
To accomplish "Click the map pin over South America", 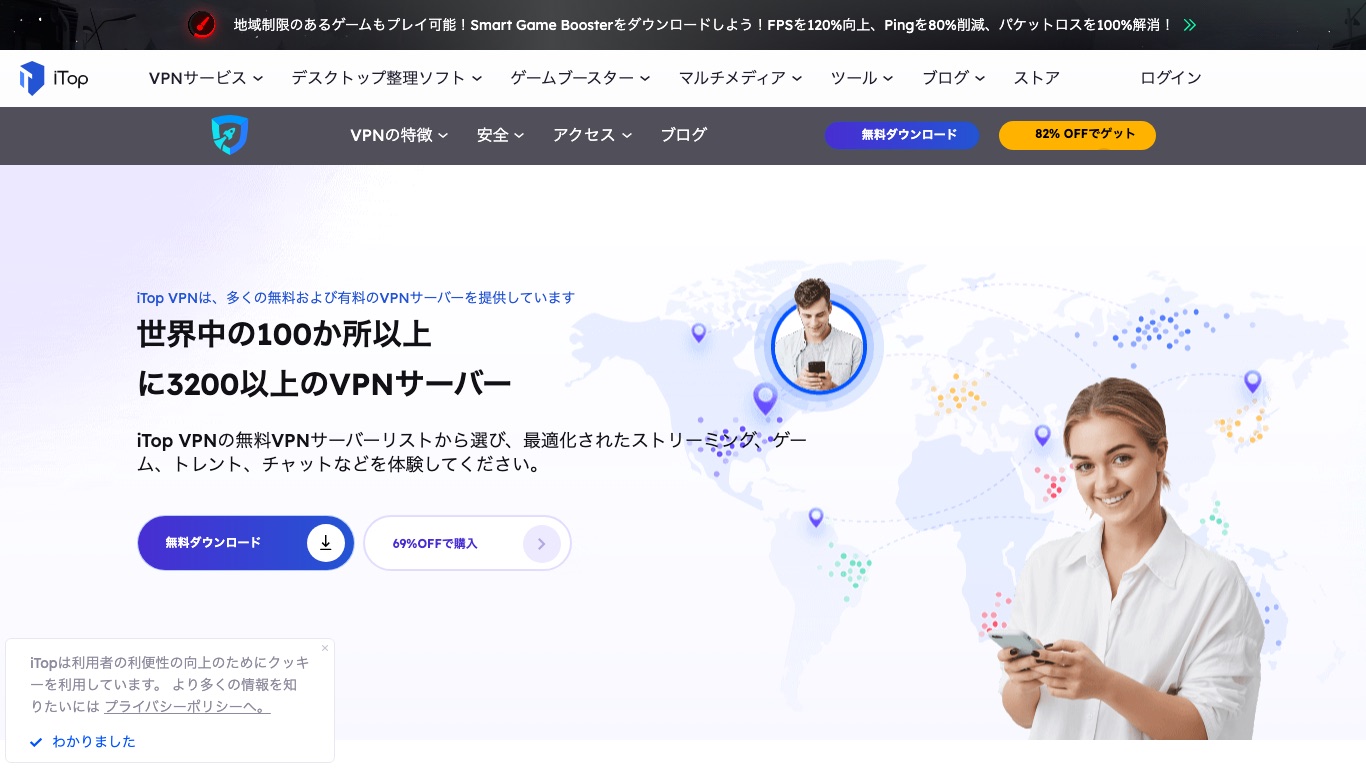I will [816, 517].
